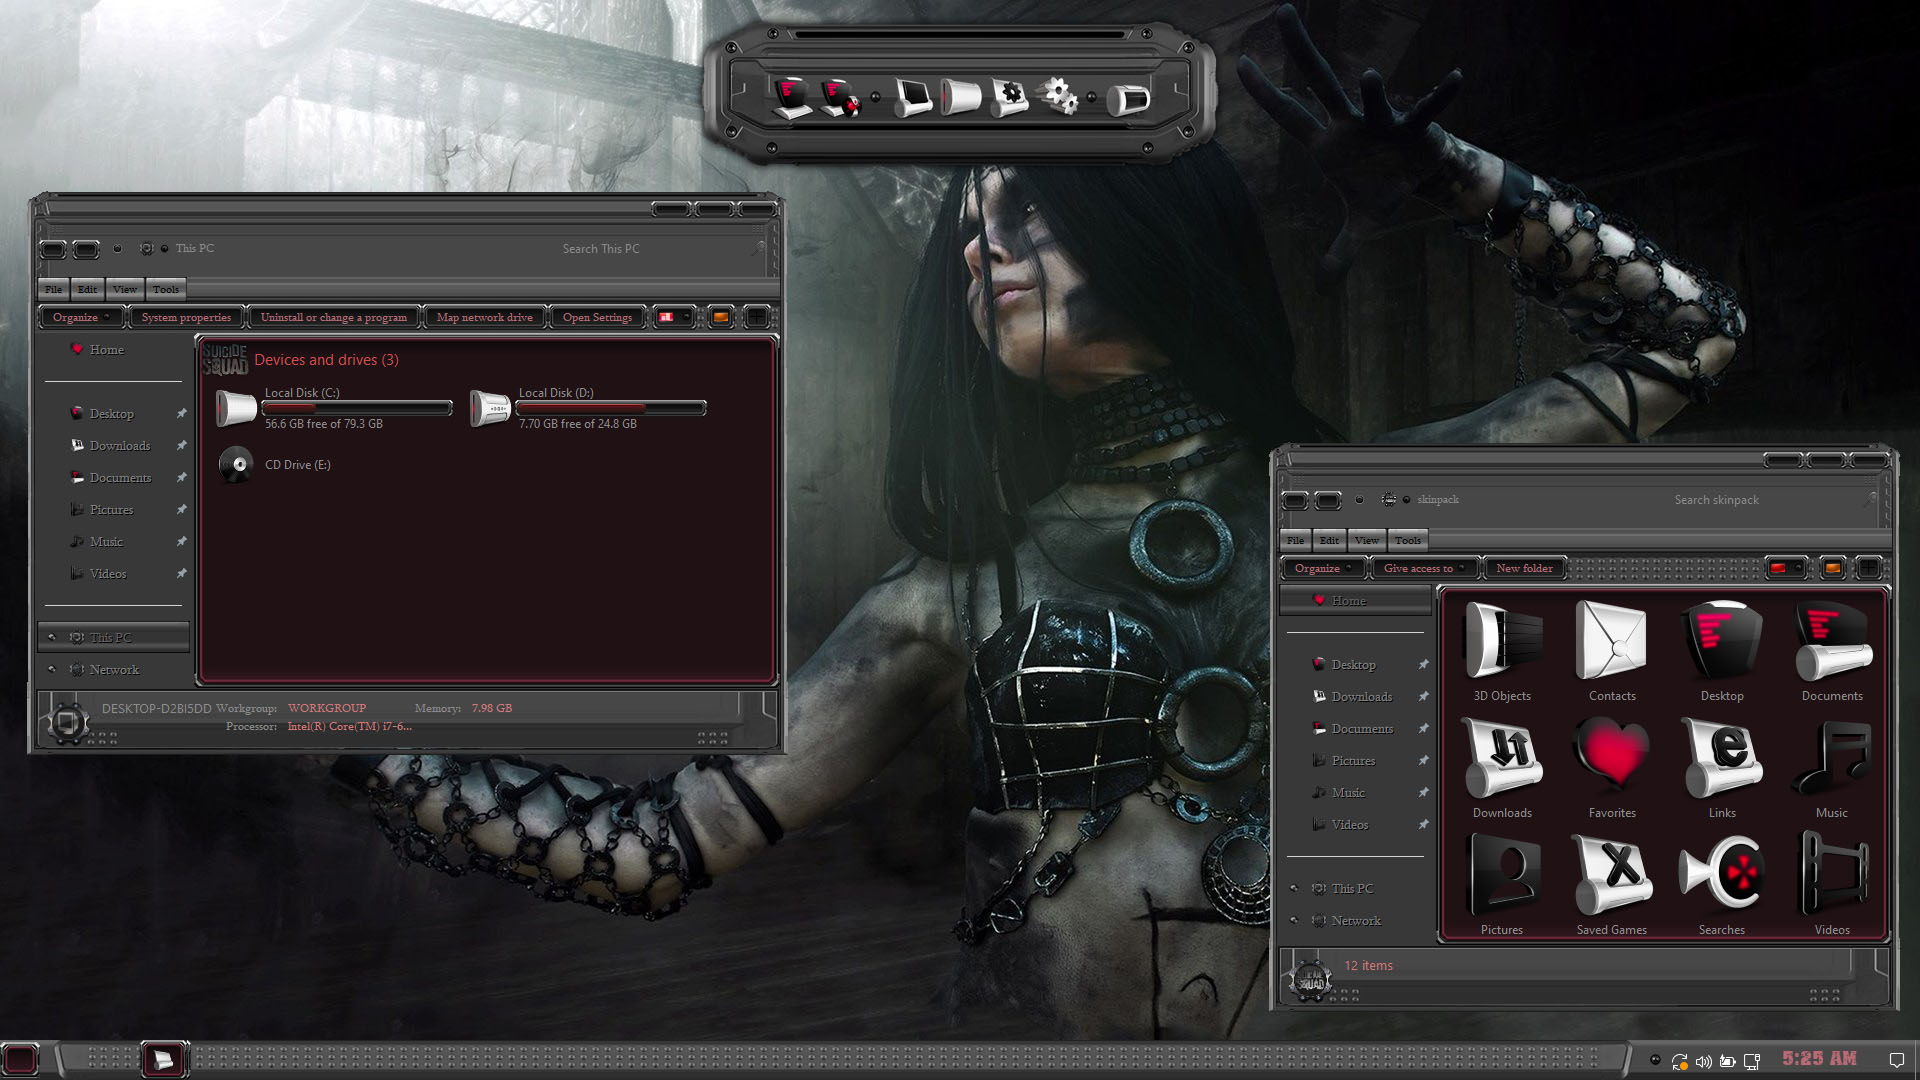Toggle preview pane in skinpack window toolbar
The height and width of the screenshot is (1080, 1920).
point(1832,568)
